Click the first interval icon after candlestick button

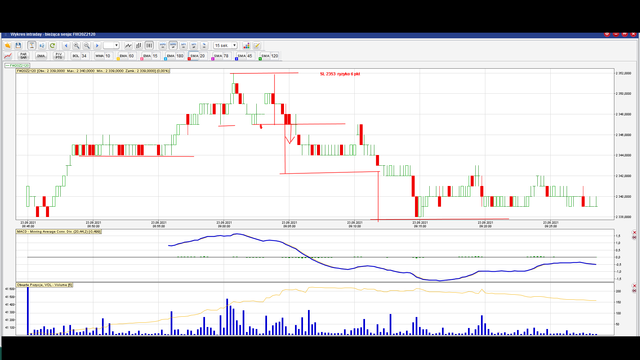click(162, 46)
